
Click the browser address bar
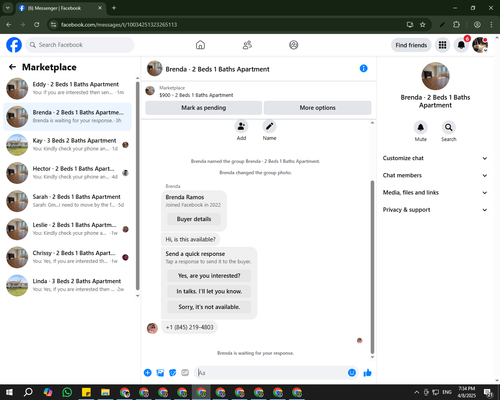tap(230, 25)
